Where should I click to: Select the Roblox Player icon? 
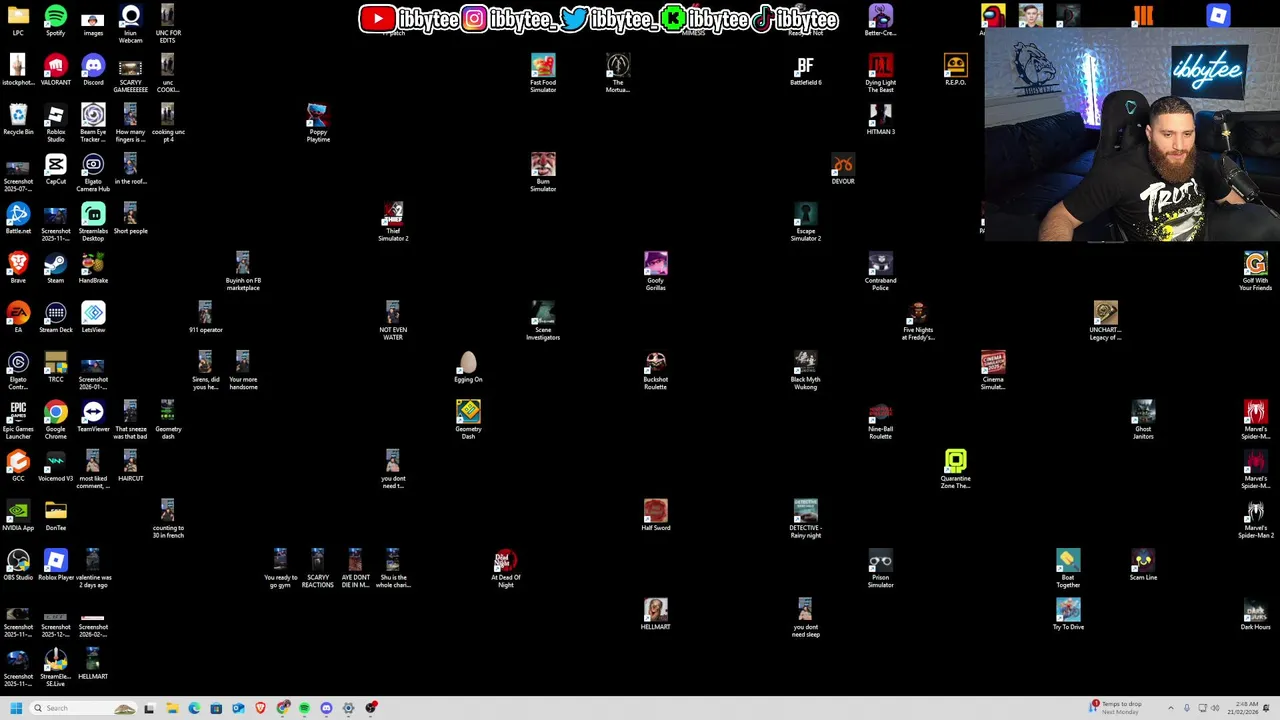click(55, 565)
